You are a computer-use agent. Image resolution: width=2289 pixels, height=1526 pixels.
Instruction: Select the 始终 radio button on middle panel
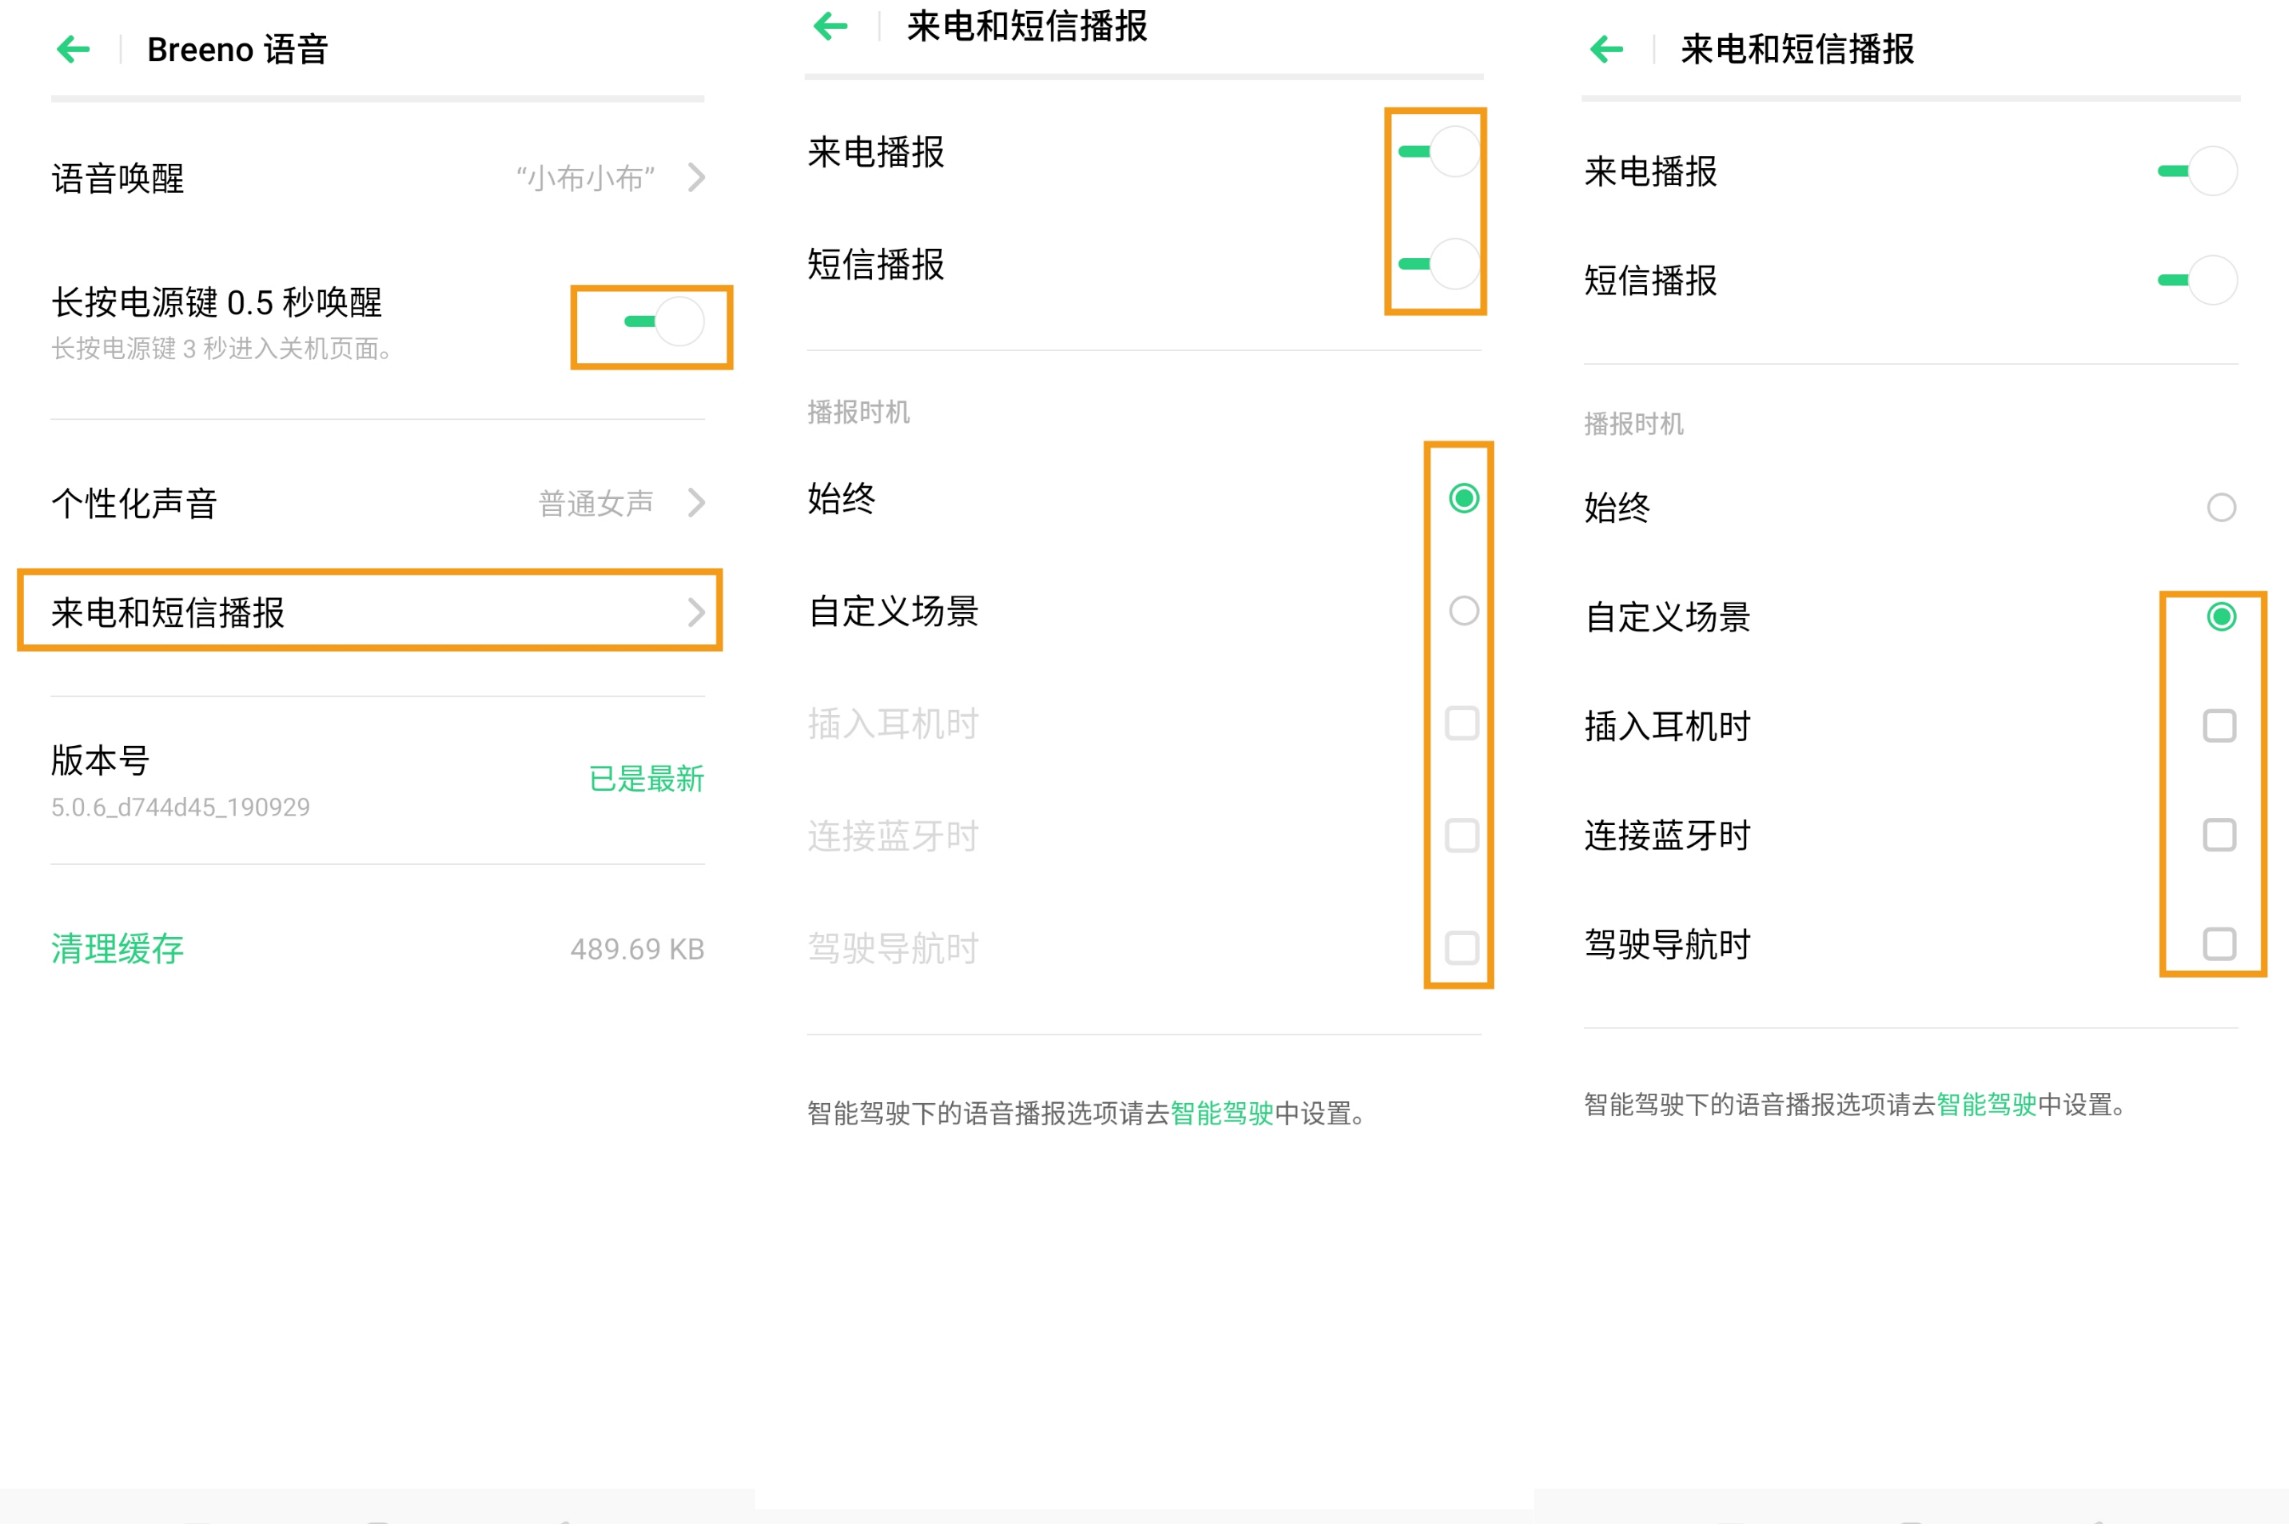1463,497
